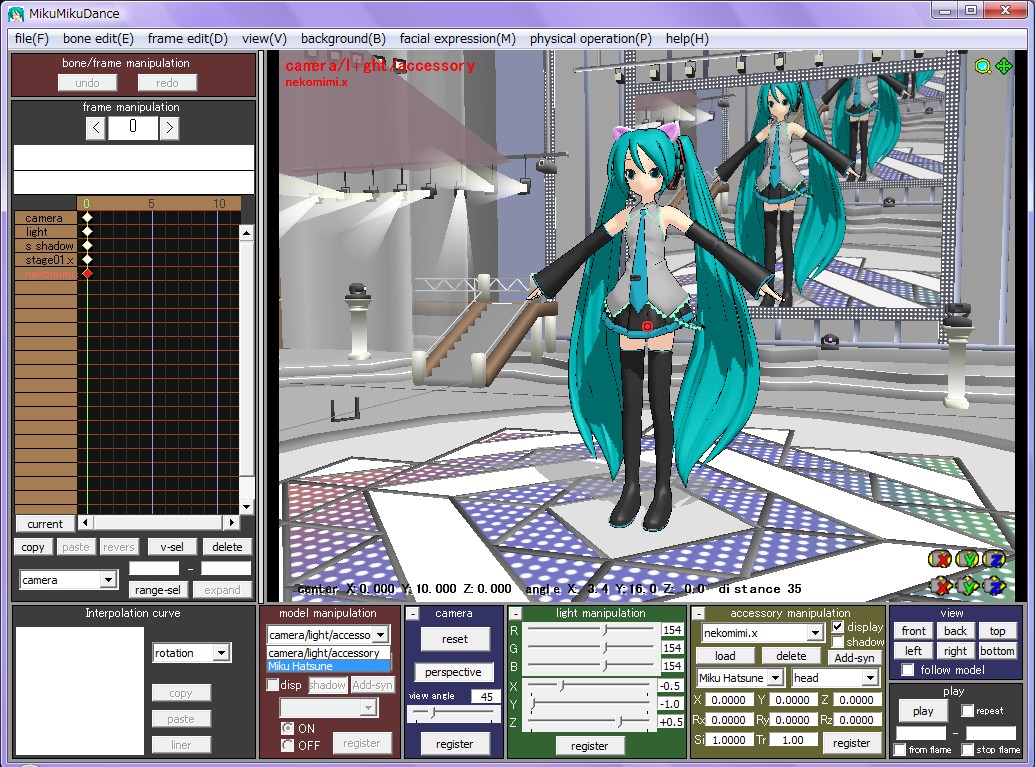Enable the follow model checkbox
This screenshot has width=1035, height=767.
(908, 670)
